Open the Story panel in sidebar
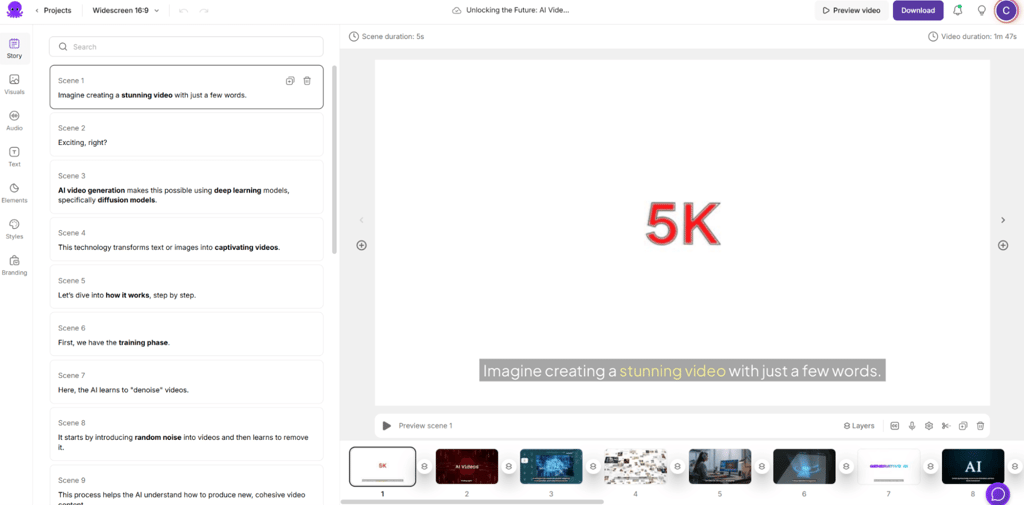The width and height of the screenshot is (1024, 505). (x=14, y=49)
